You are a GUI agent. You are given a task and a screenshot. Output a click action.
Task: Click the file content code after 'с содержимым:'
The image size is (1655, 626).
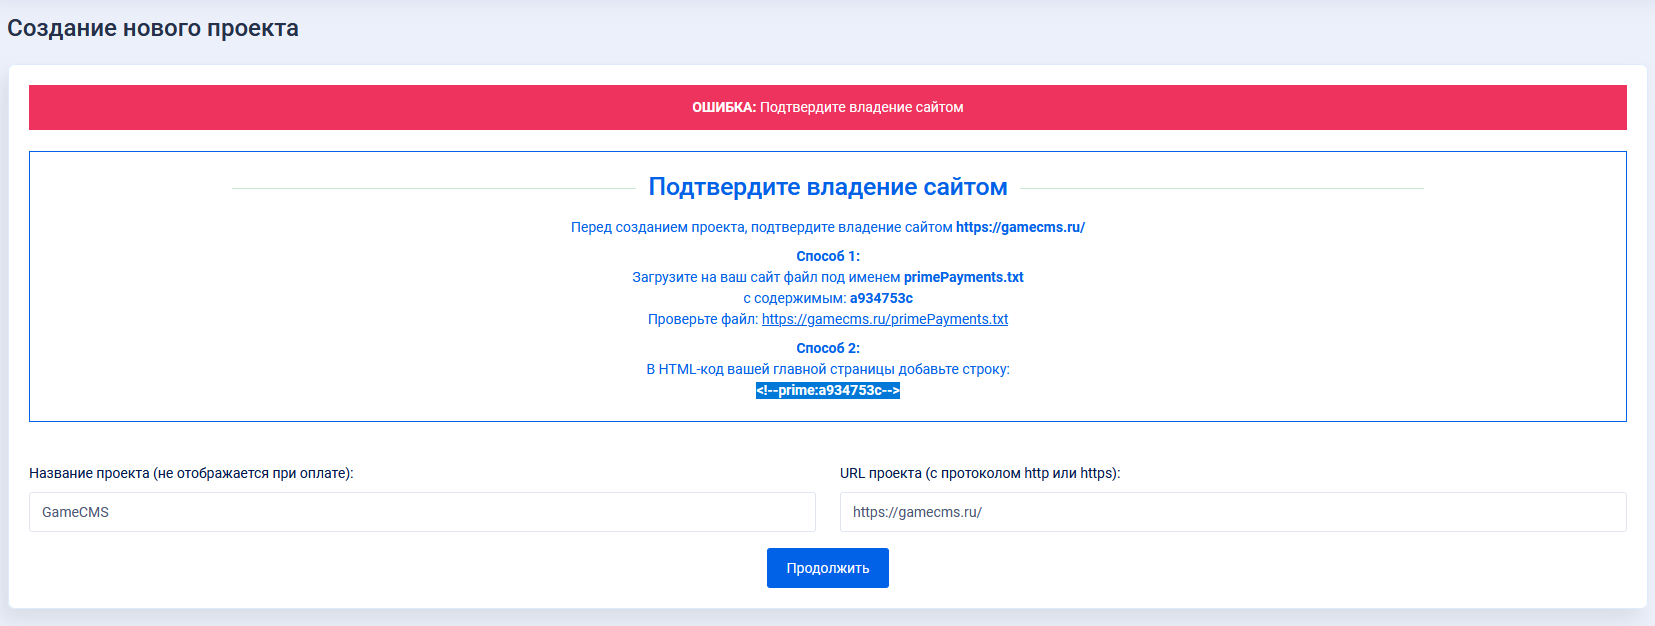tap(881, 298)
